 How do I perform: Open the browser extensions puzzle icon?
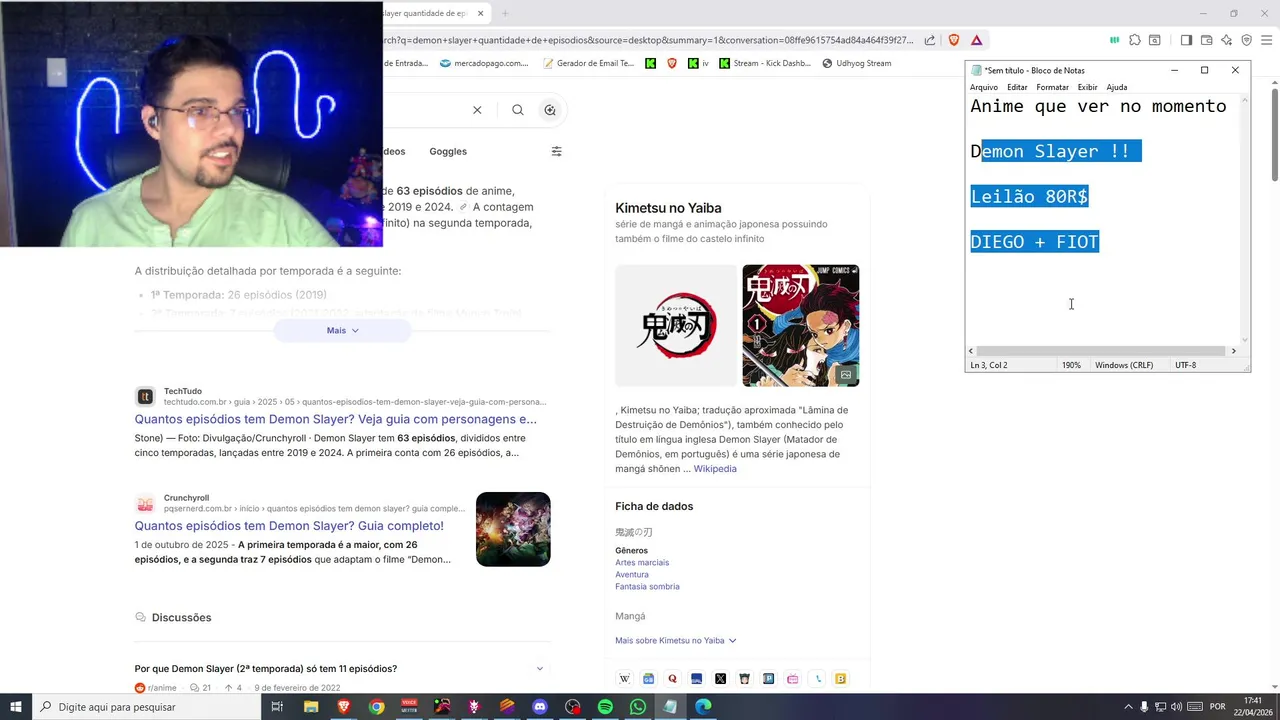(1135, 40)
